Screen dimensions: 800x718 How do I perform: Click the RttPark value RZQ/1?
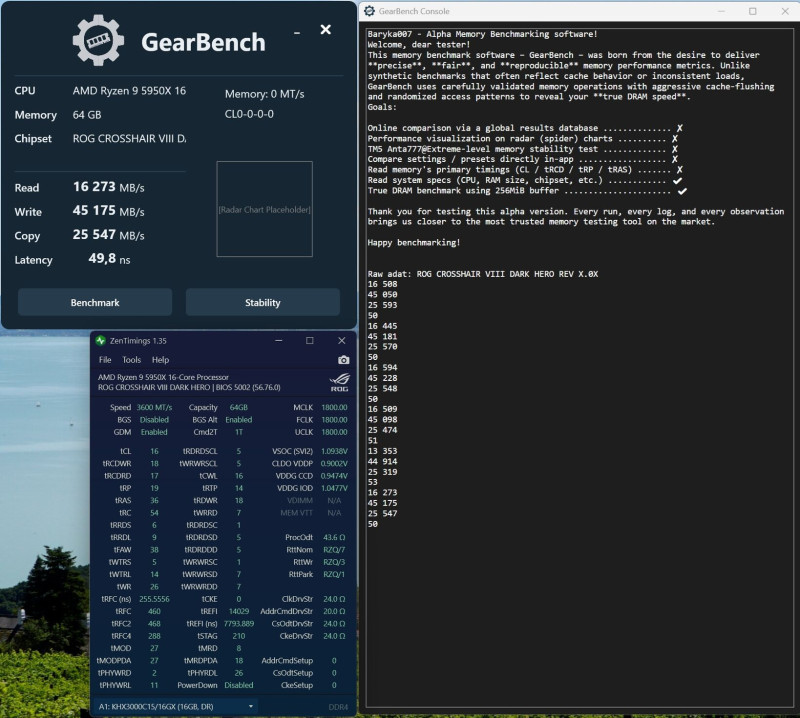click(x=334, y=574)
